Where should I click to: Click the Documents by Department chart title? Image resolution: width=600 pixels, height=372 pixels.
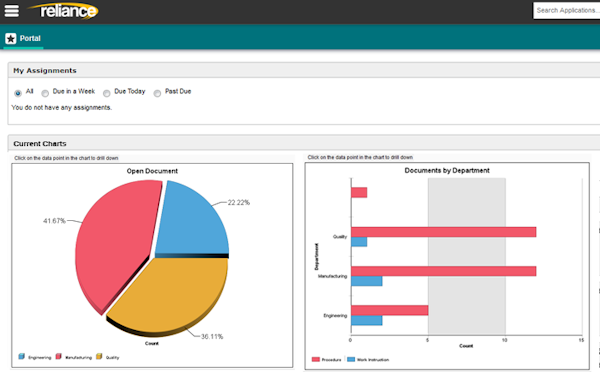447,170
